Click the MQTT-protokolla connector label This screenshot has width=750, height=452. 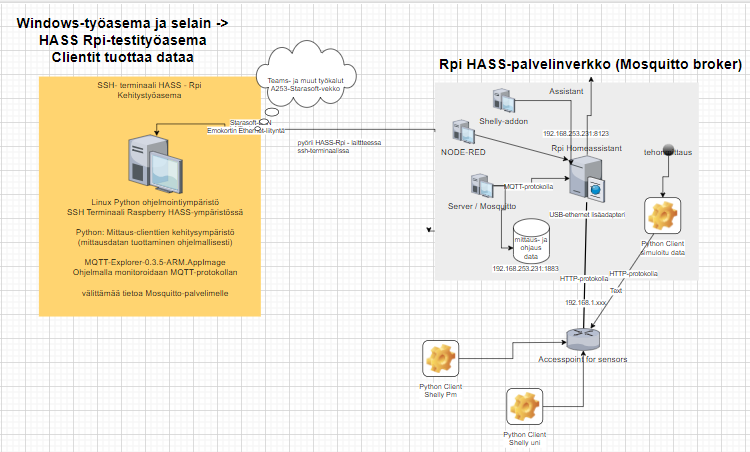click(529, 187)
